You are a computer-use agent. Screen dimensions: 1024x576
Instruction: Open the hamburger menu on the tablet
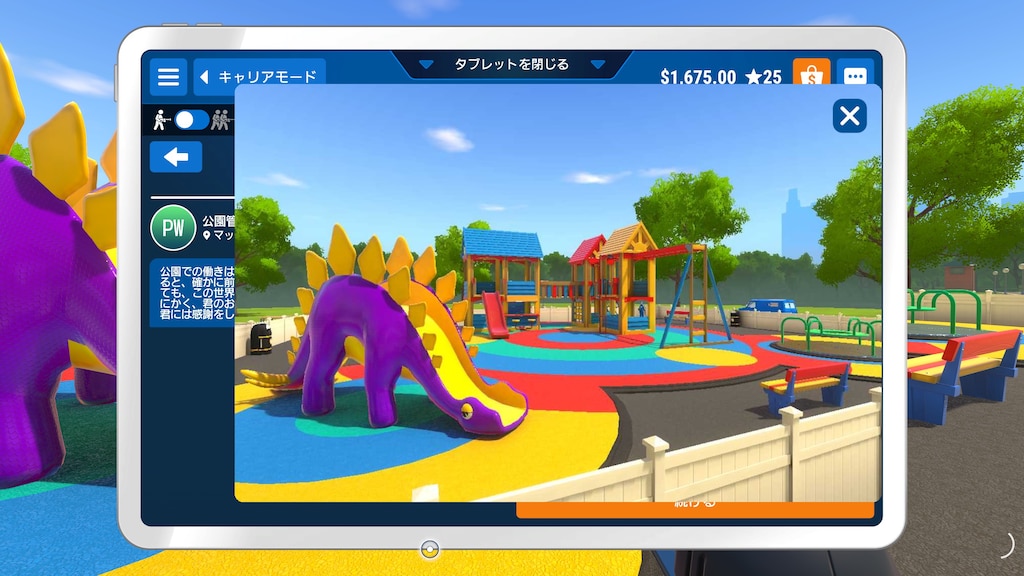[168, 77]
